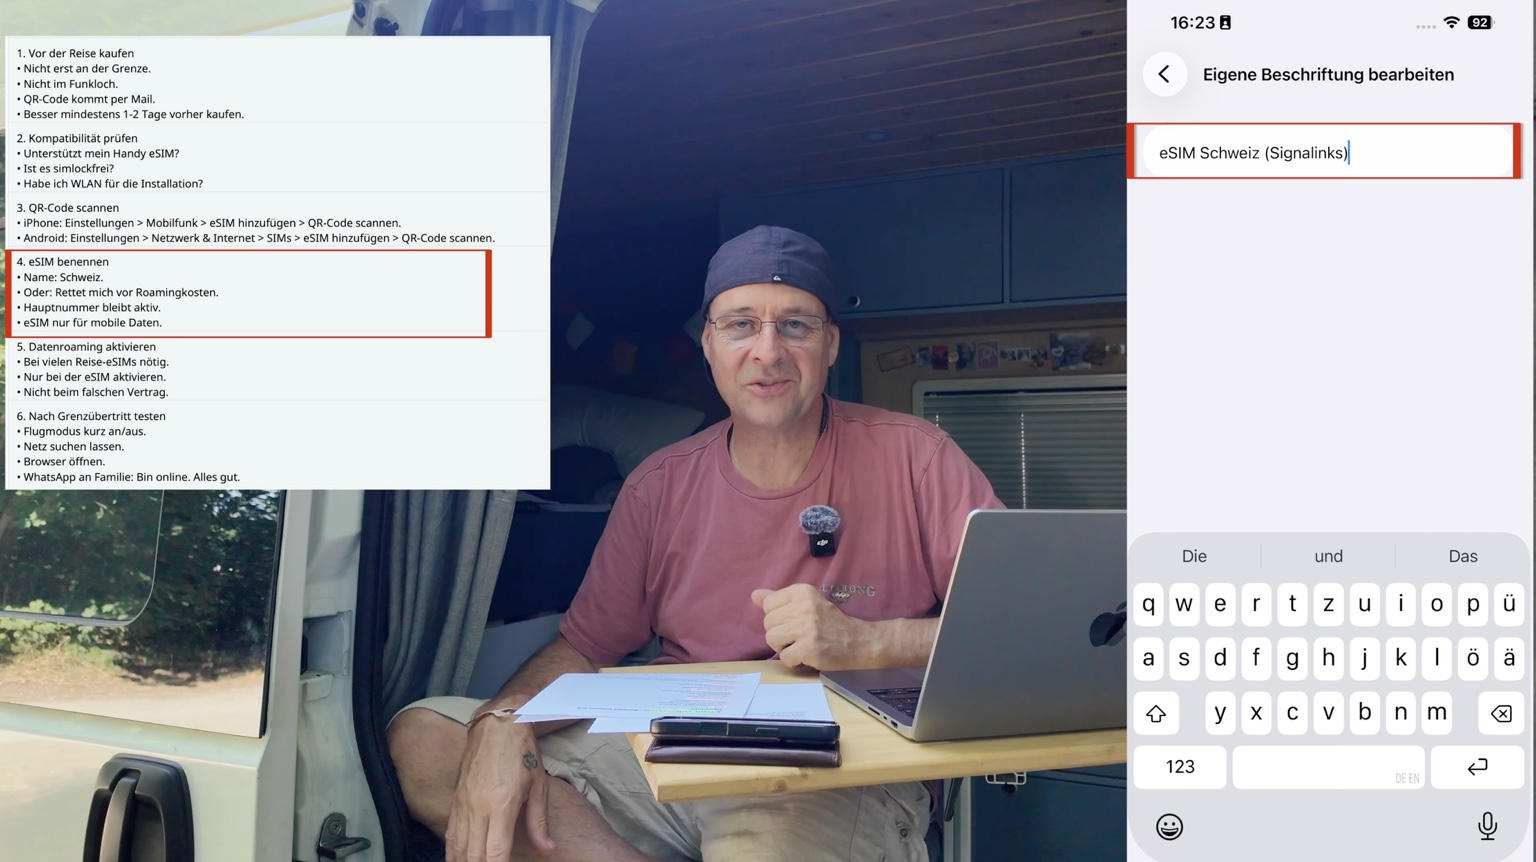Tap the ö key
The width and height of the screenshot is (1536, 862).
(x=1473, y=658)
